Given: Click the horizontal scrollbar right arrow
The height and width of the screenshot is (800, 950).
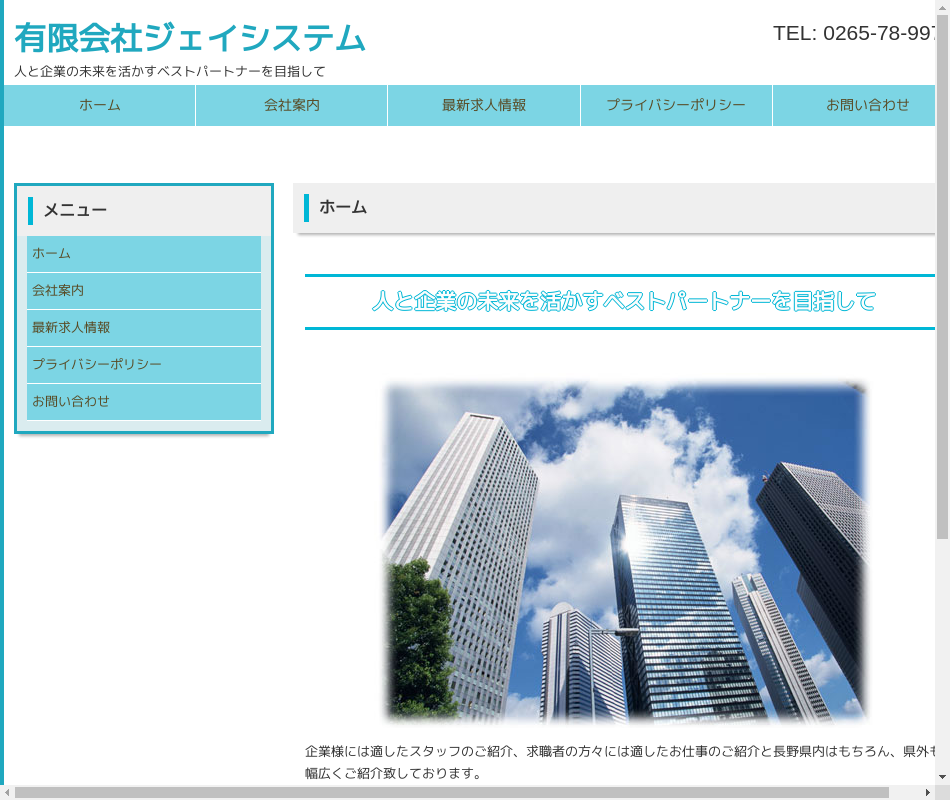Looking at the screenshot, I should [927, 792].
